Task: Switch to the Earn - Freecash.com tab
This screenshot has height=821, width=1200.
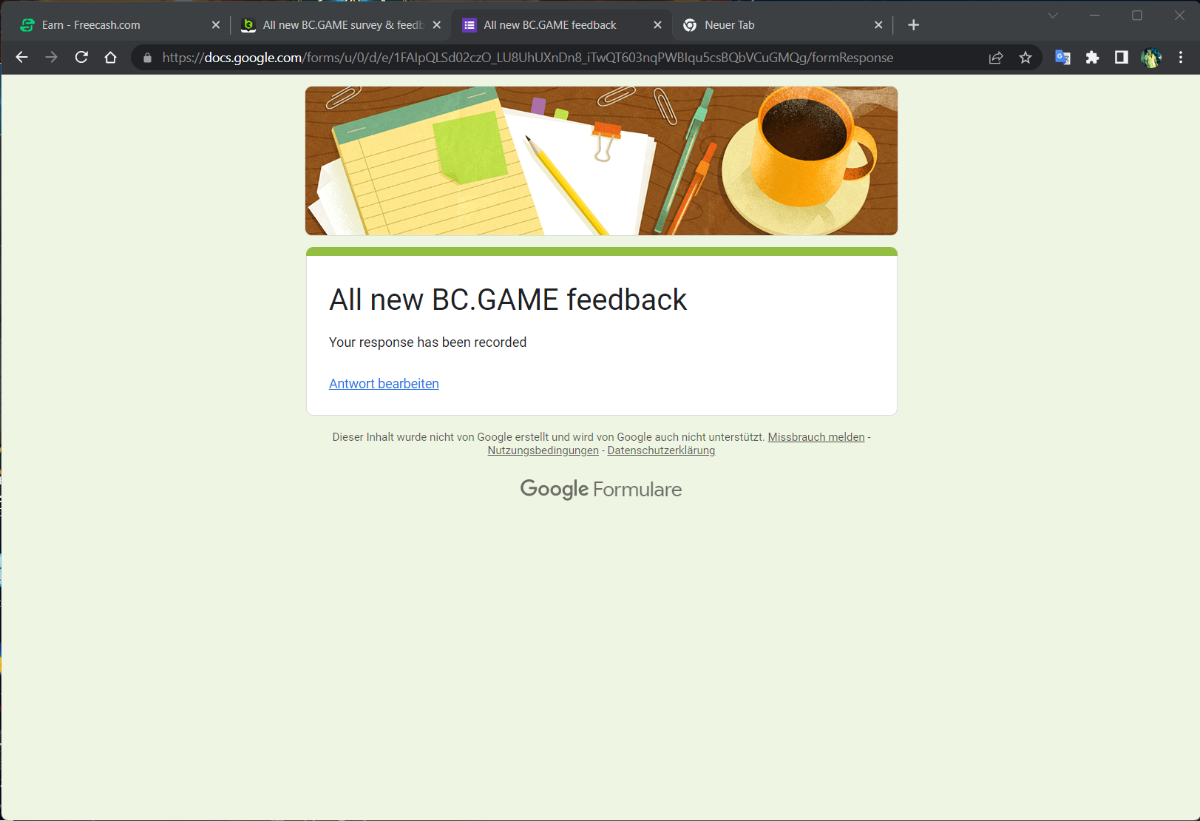Action: point(110,25)
